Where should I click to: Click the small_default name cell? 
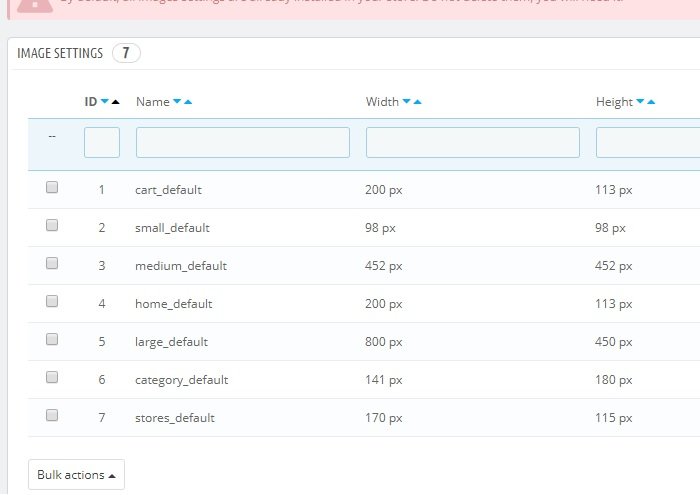(x=172, y=228)
